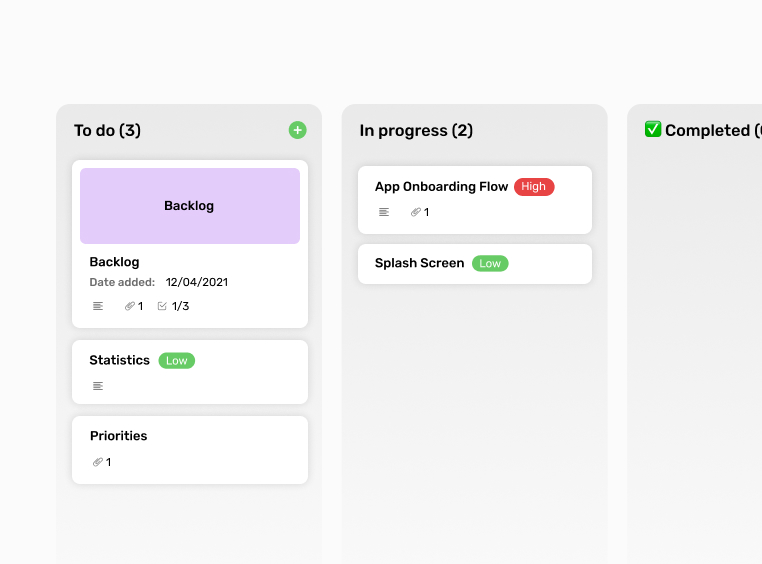Click the App Onboarding Flow title
Image resolution: width=762 pixels, height=564 pixels.
[441, 186]
